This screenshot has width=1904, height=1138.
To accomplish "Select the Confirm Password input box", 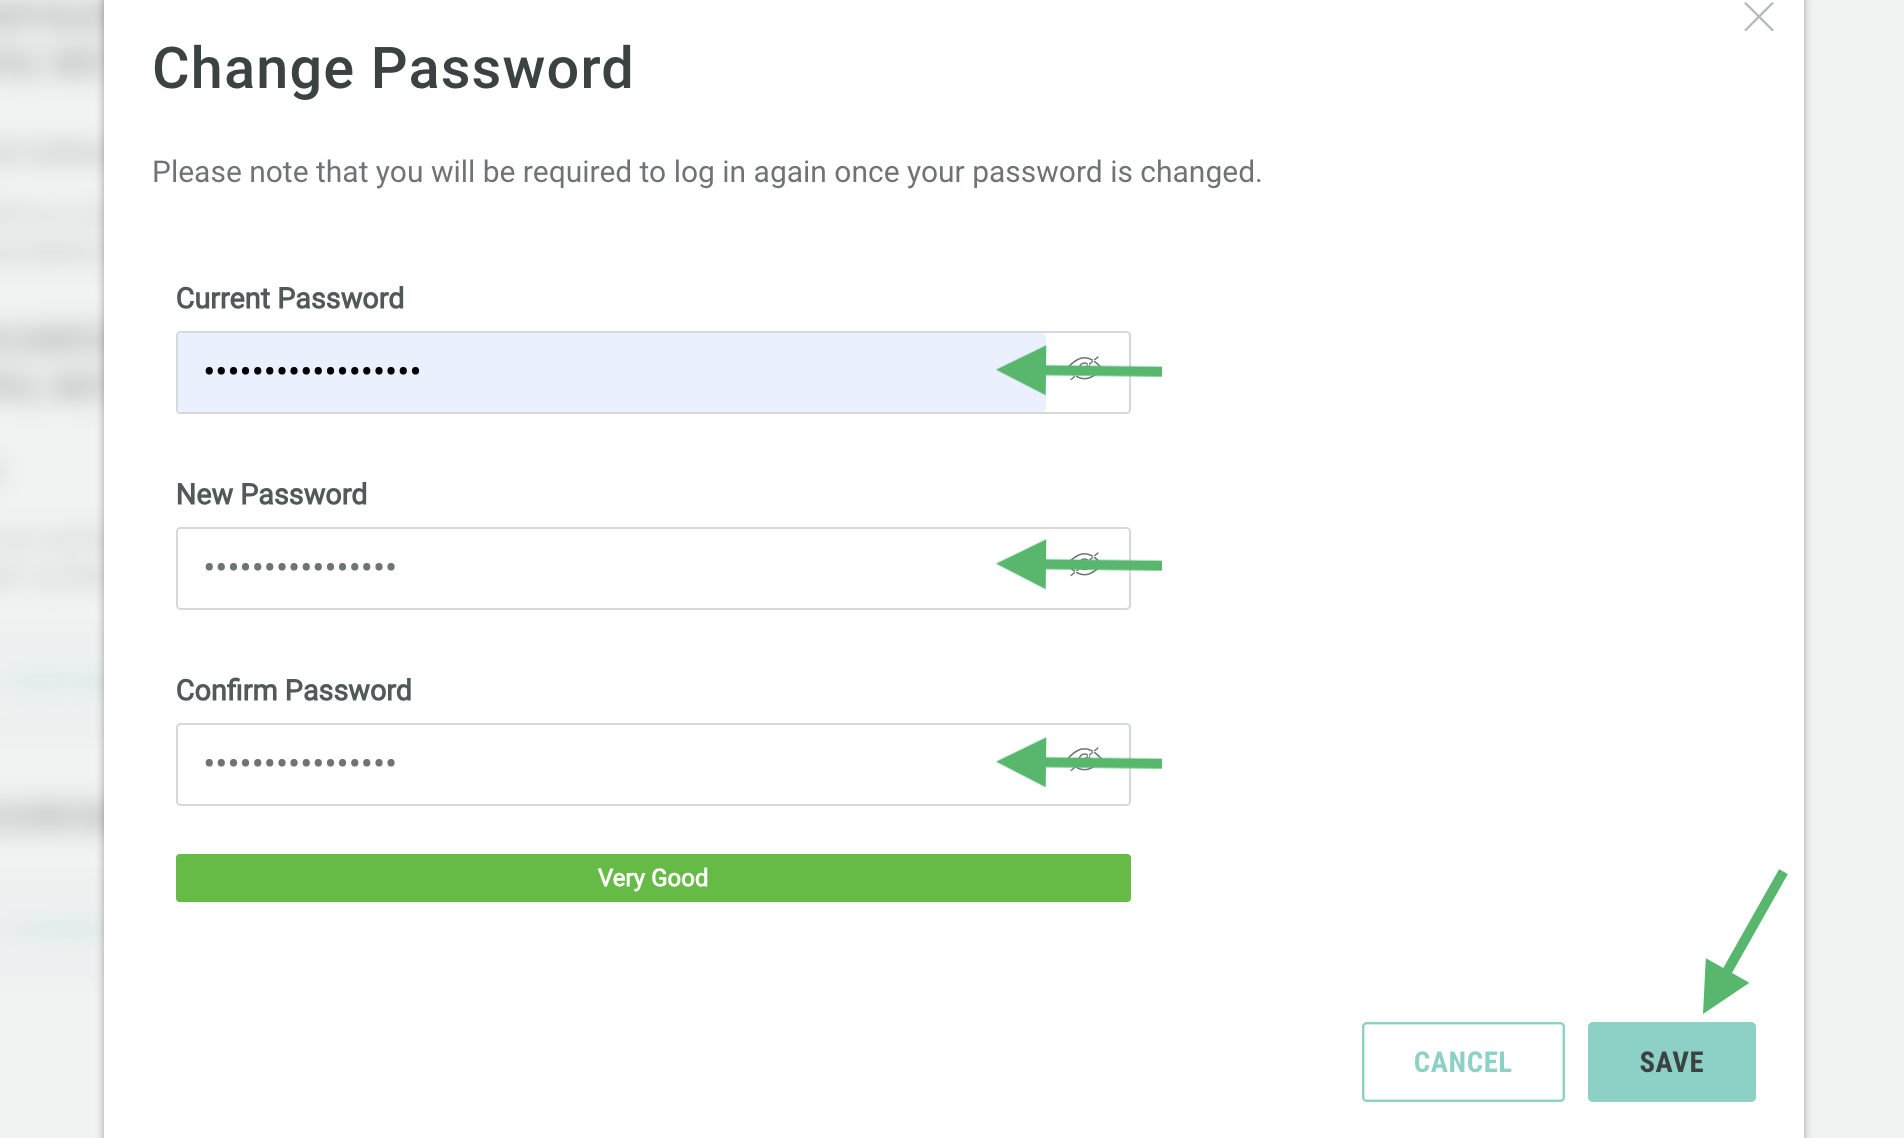I will (600, 764).
